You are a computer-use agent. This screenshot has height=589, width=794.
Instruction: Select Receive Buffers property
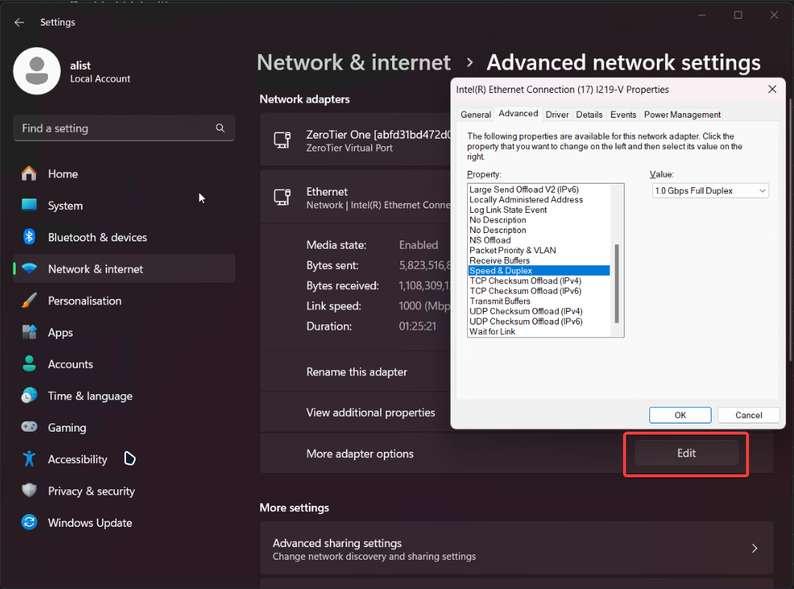[x=499, y=260]
